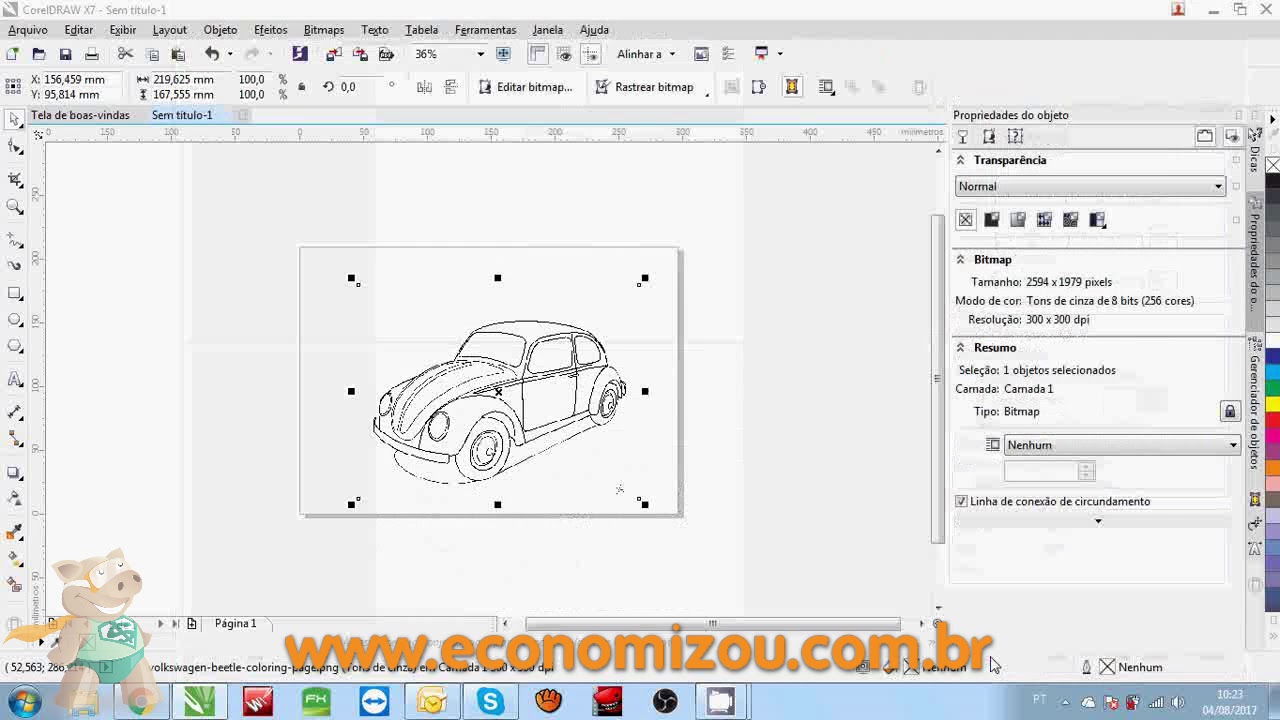
Task: Click the rotation angle field
Action: pyautogui.click(x=361, y=87)
